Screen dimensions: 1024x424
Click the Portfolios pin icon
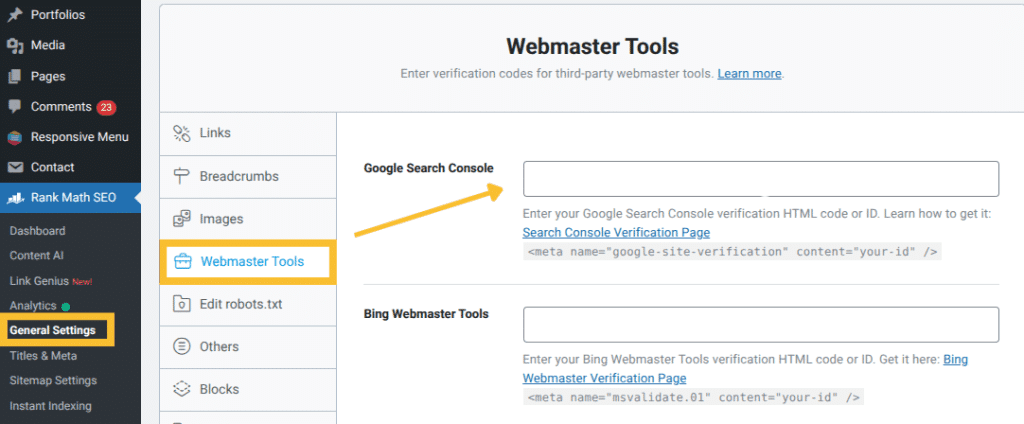click(x=15, y=14)
